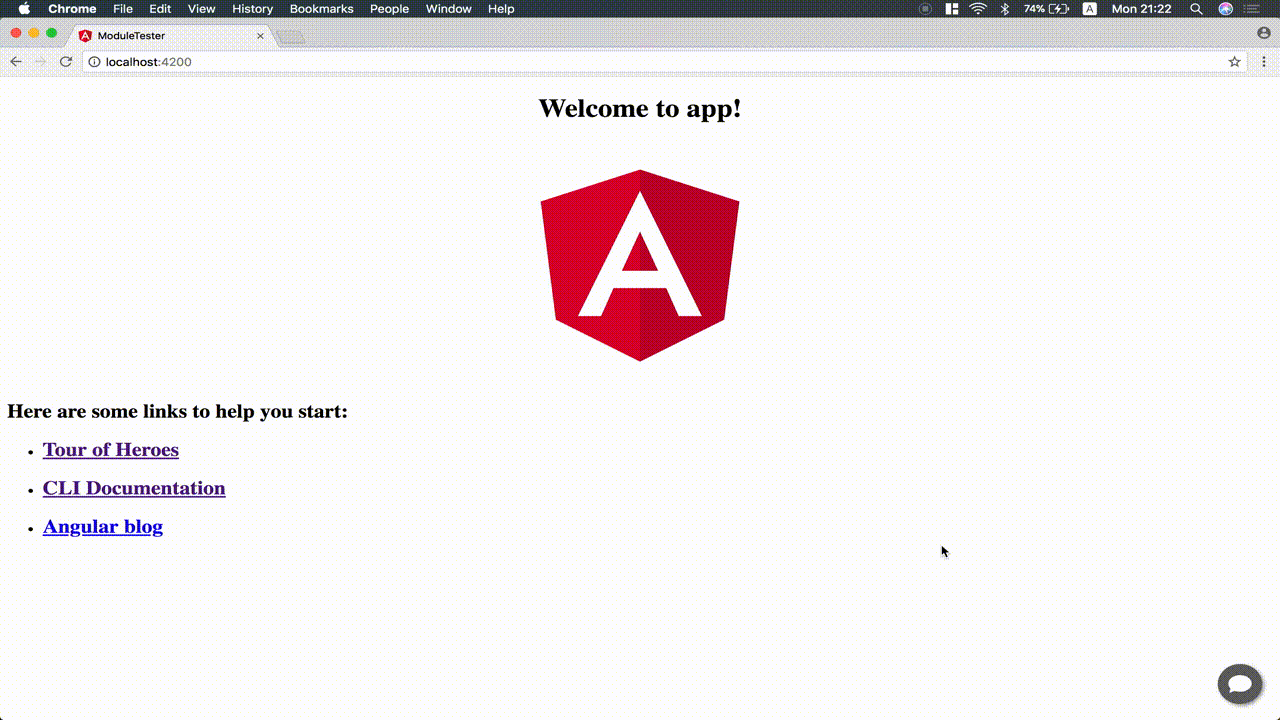1280x720 pixels.
Task: Open the File menu
Action: coord(123,9)
